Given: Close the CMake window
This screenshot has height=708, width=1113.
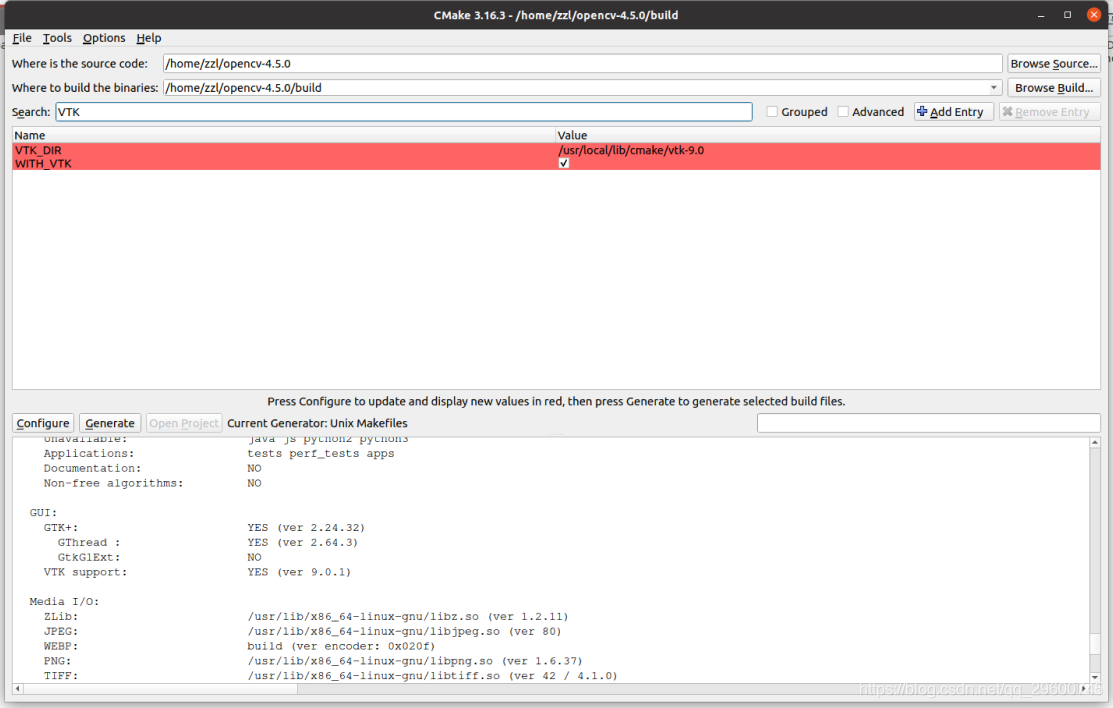Looking at the screenshot, I should click(1094, 15).
